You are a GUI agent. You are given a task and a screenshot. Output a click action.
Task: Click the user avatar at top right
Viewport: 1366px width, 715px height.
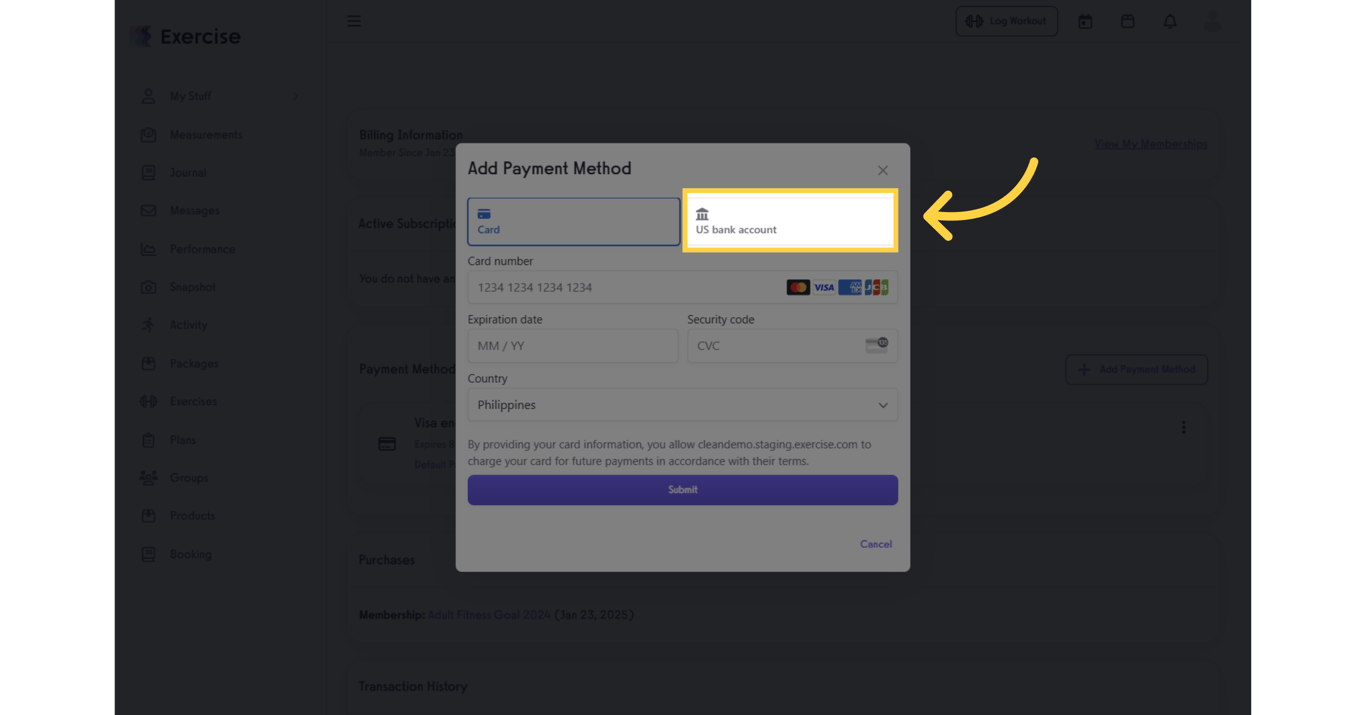pos(1211,21)
